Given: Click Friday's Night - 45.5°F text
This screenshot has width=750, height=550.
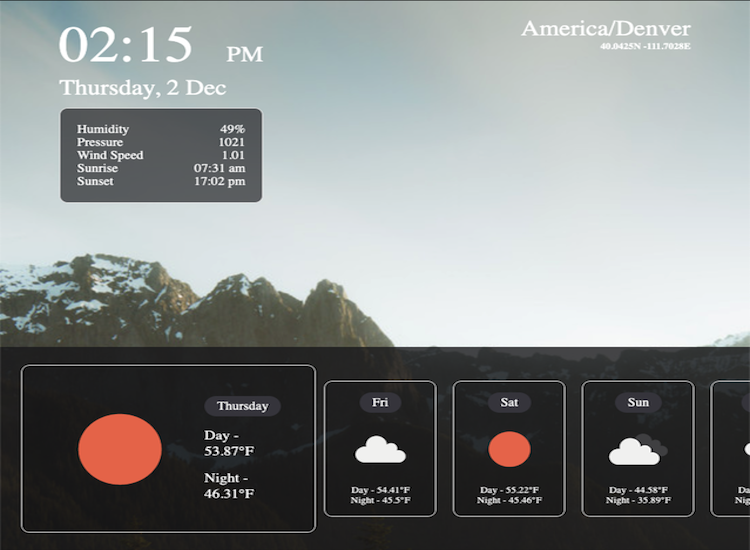Looking at the screenshot, I should point(380,500).
